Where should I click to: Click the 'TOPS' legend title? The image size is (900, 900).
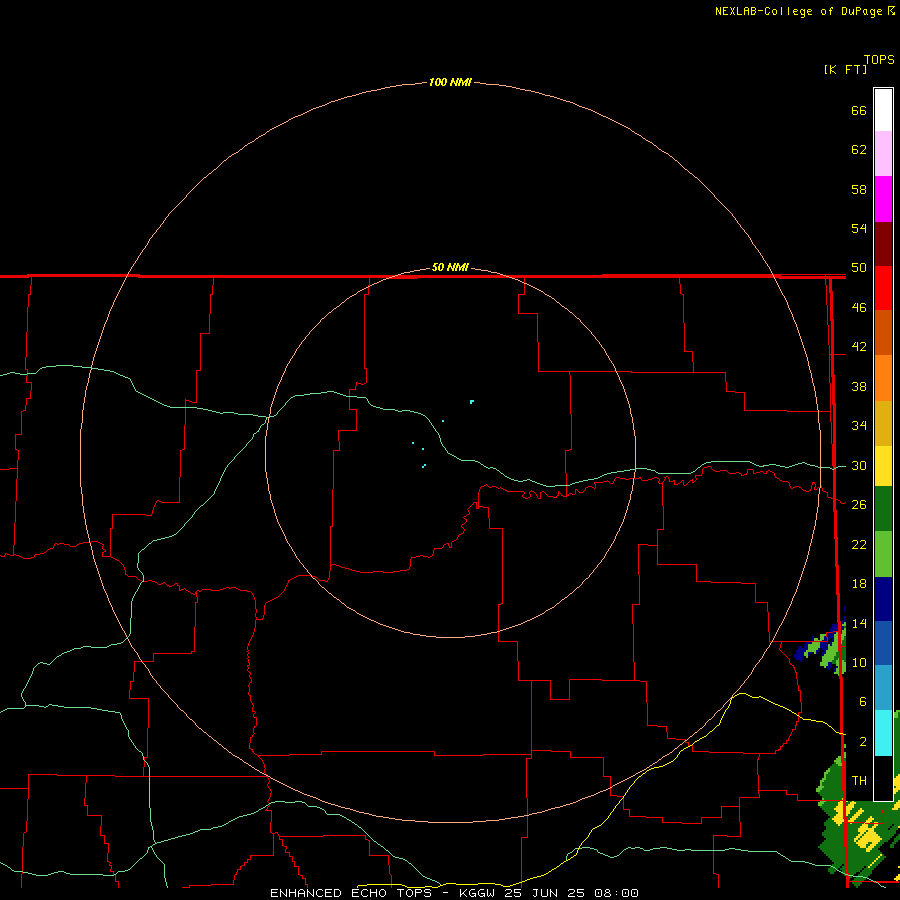879,59
